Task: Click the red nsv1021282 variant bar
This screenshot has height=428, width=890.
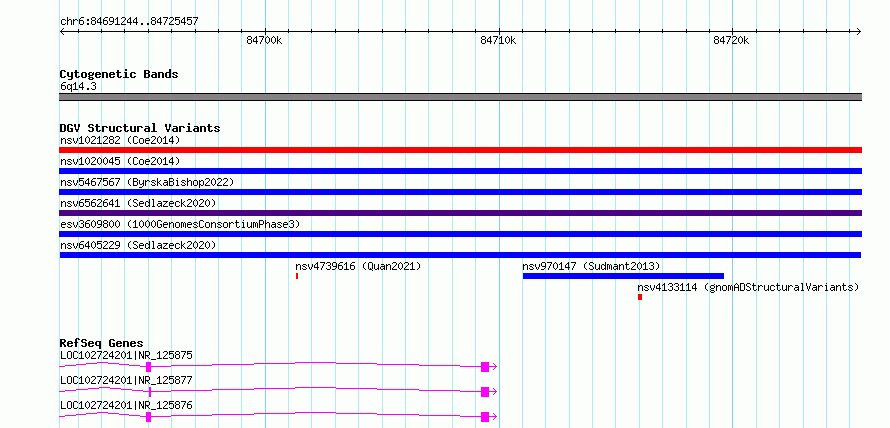Action: point(460,150)
